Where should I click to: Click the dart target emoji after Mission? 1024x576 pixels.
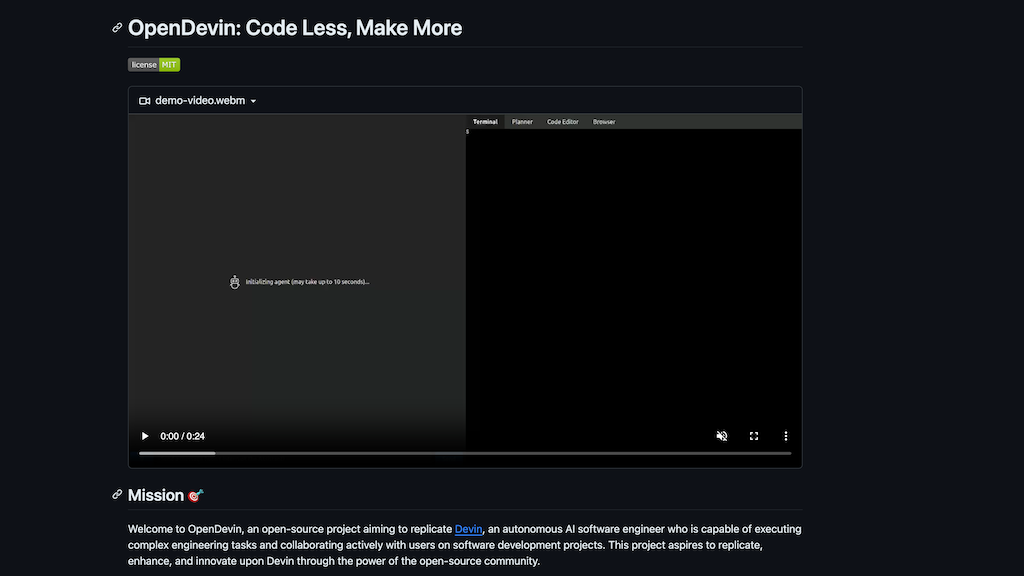196,495
